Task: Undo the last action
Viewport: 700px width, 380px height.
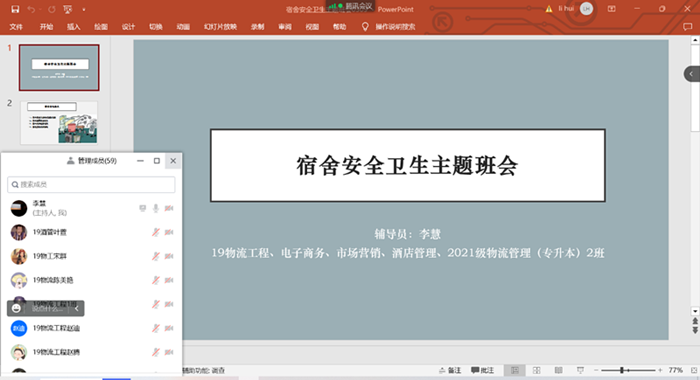Action: (30, 9)
